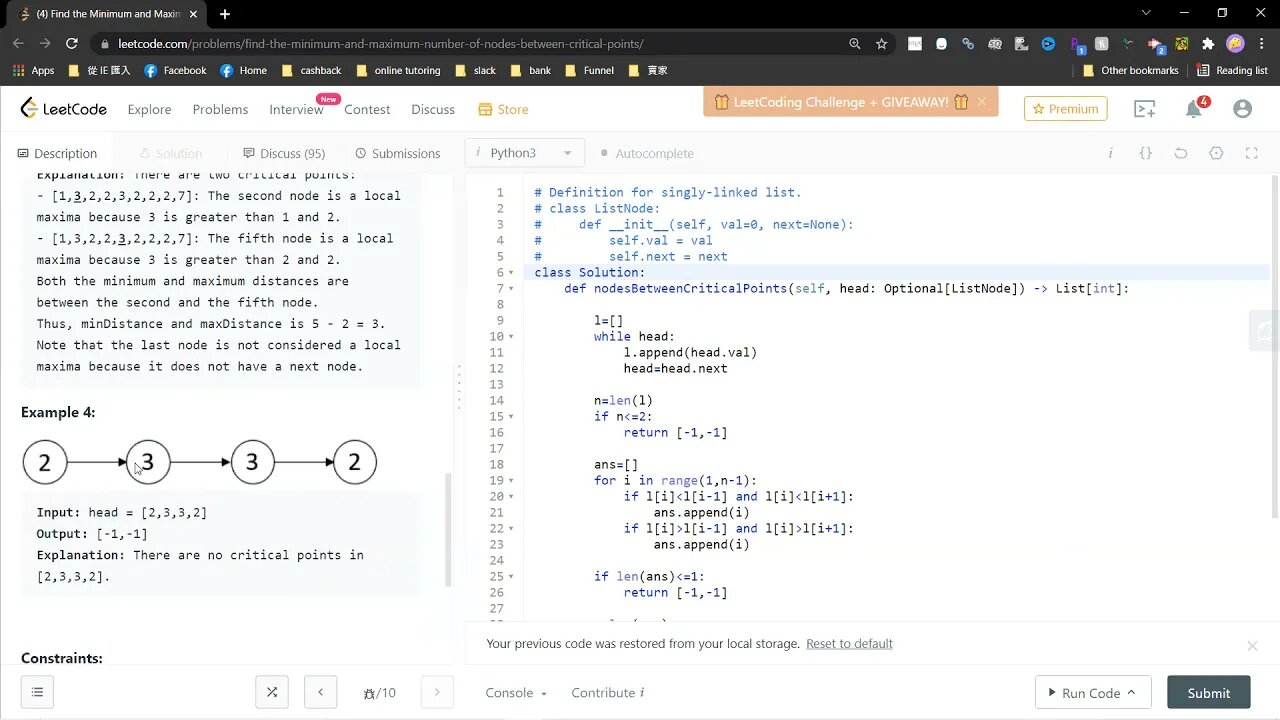Go to previous problem arrow
This screenshot has width=1280, height=720.
[x=320, y=692]
